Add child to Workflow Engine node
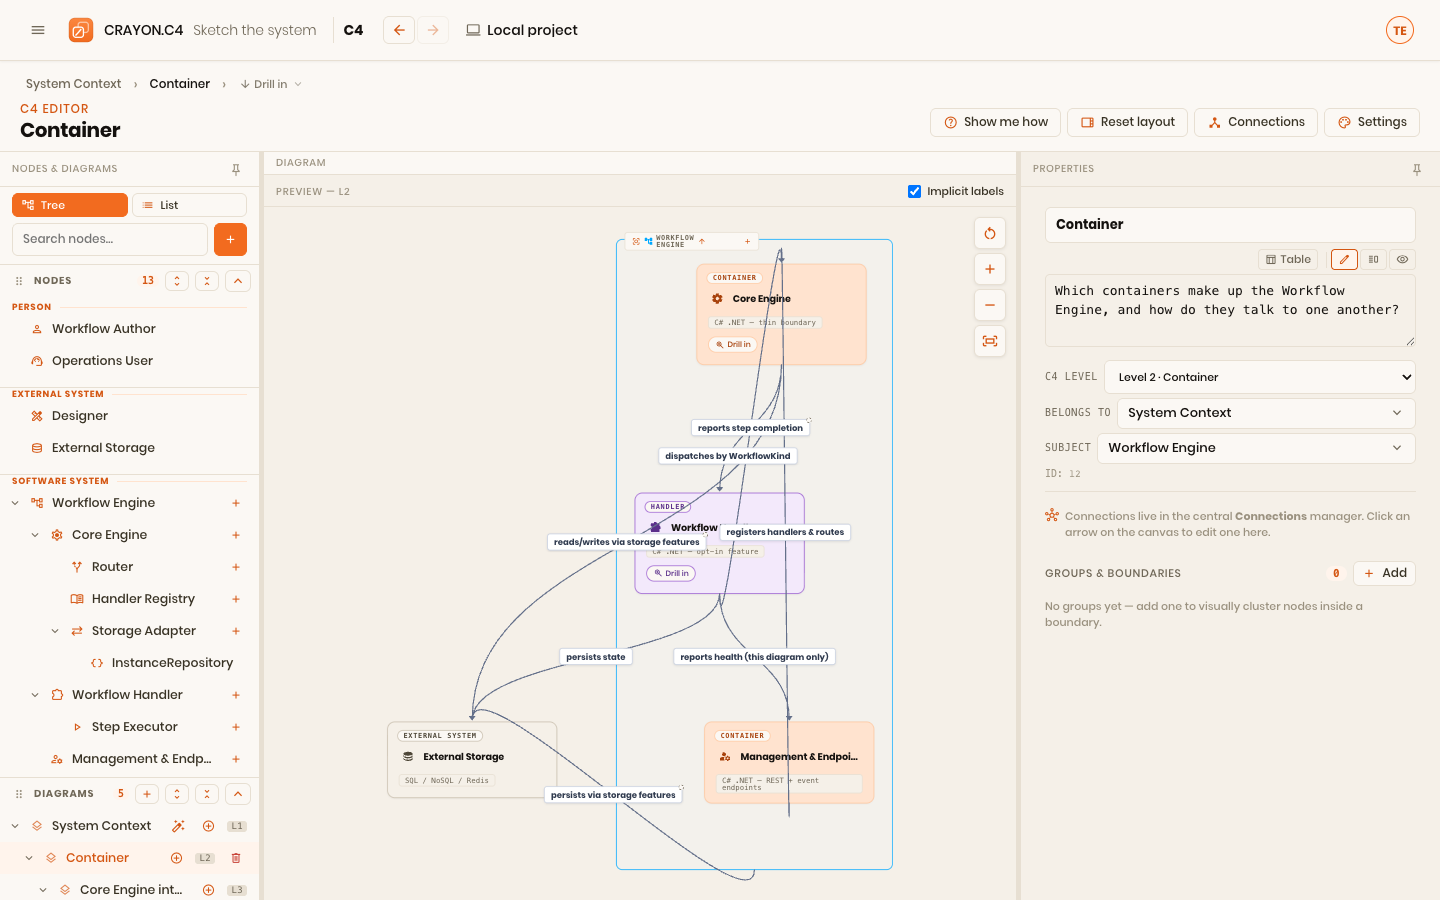The image size is (1440, 900). (236, 503)
